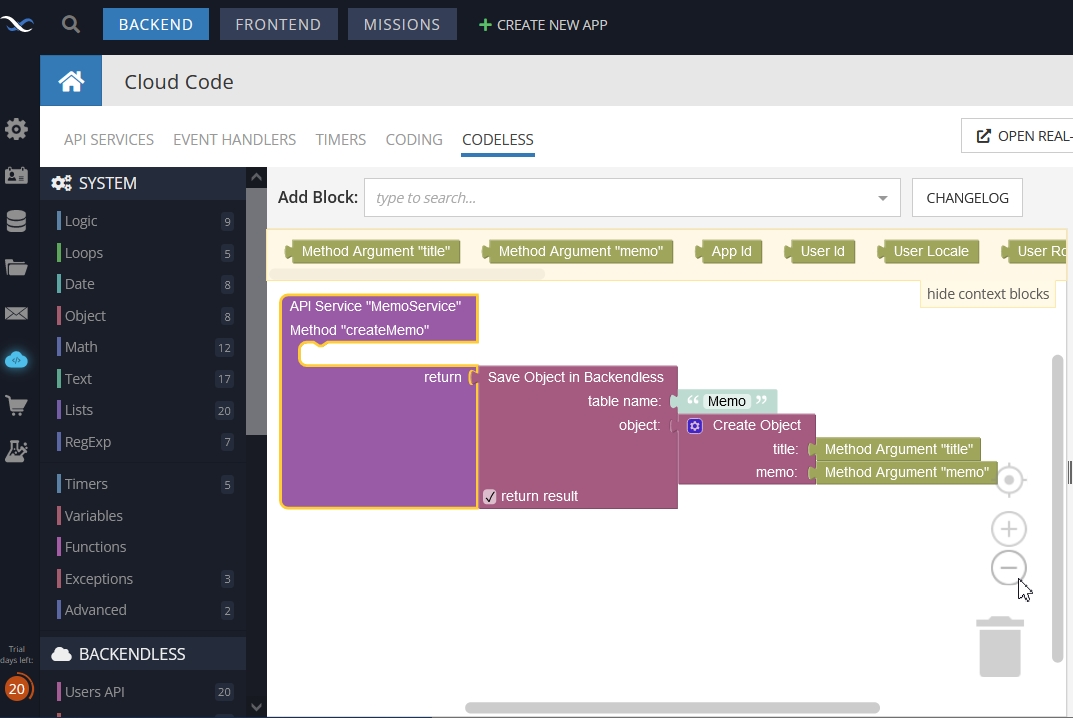Center the workspace with the target icon
Screen dimensions: 1073x718
[1009, 480]
